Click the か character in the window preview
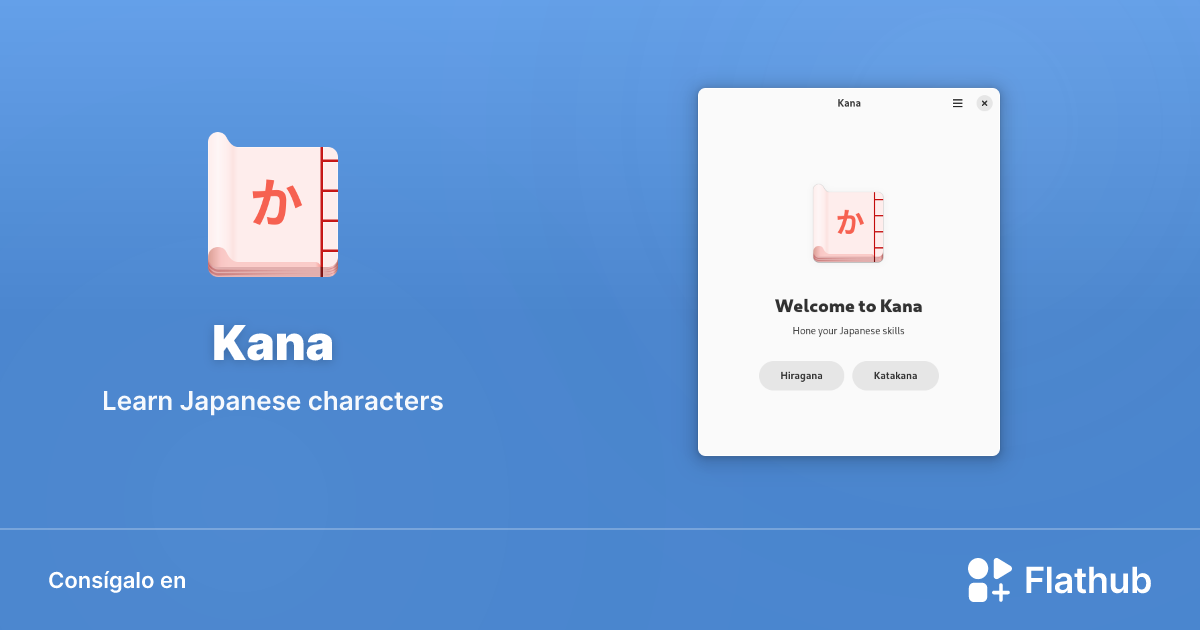 [x=851, y=224]
